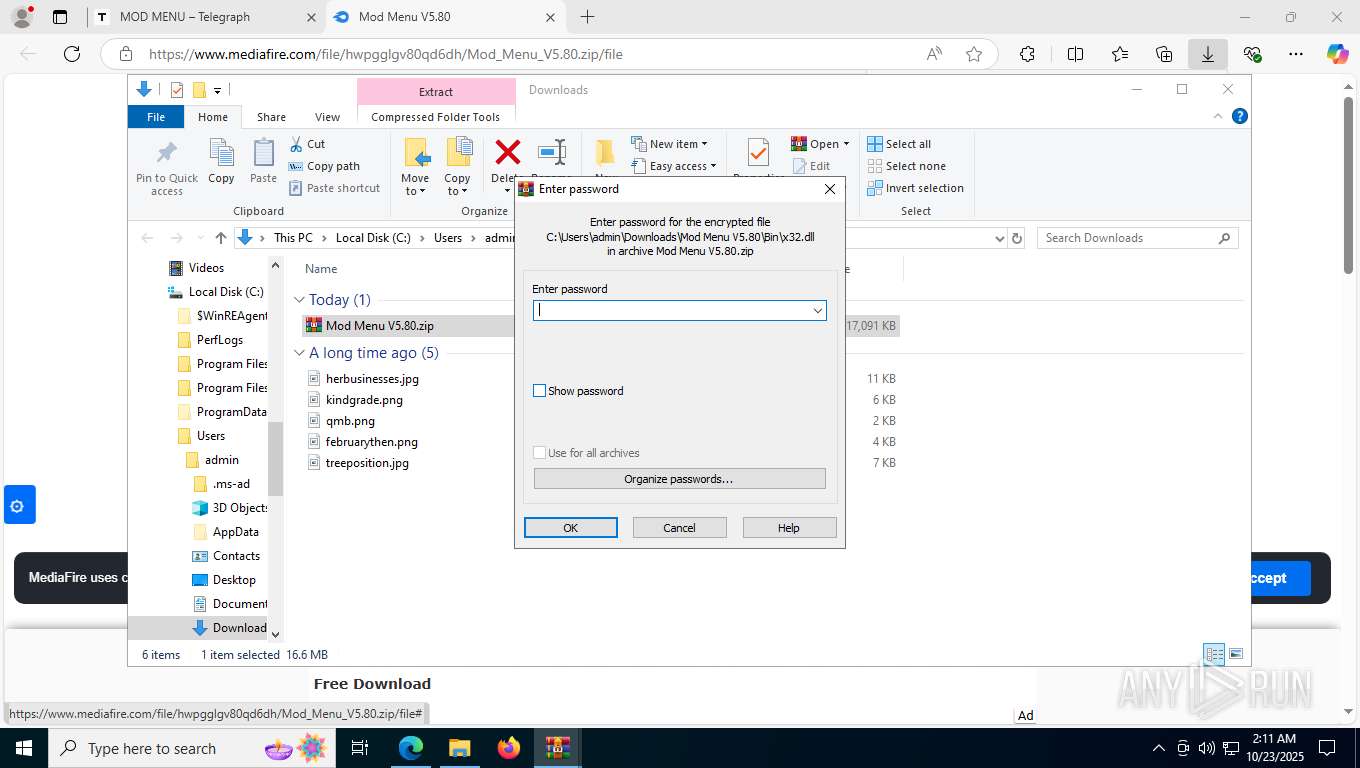The image size is (1360, 768).
Task: Open the New item dropdown
Action: (x=669, y=144)
